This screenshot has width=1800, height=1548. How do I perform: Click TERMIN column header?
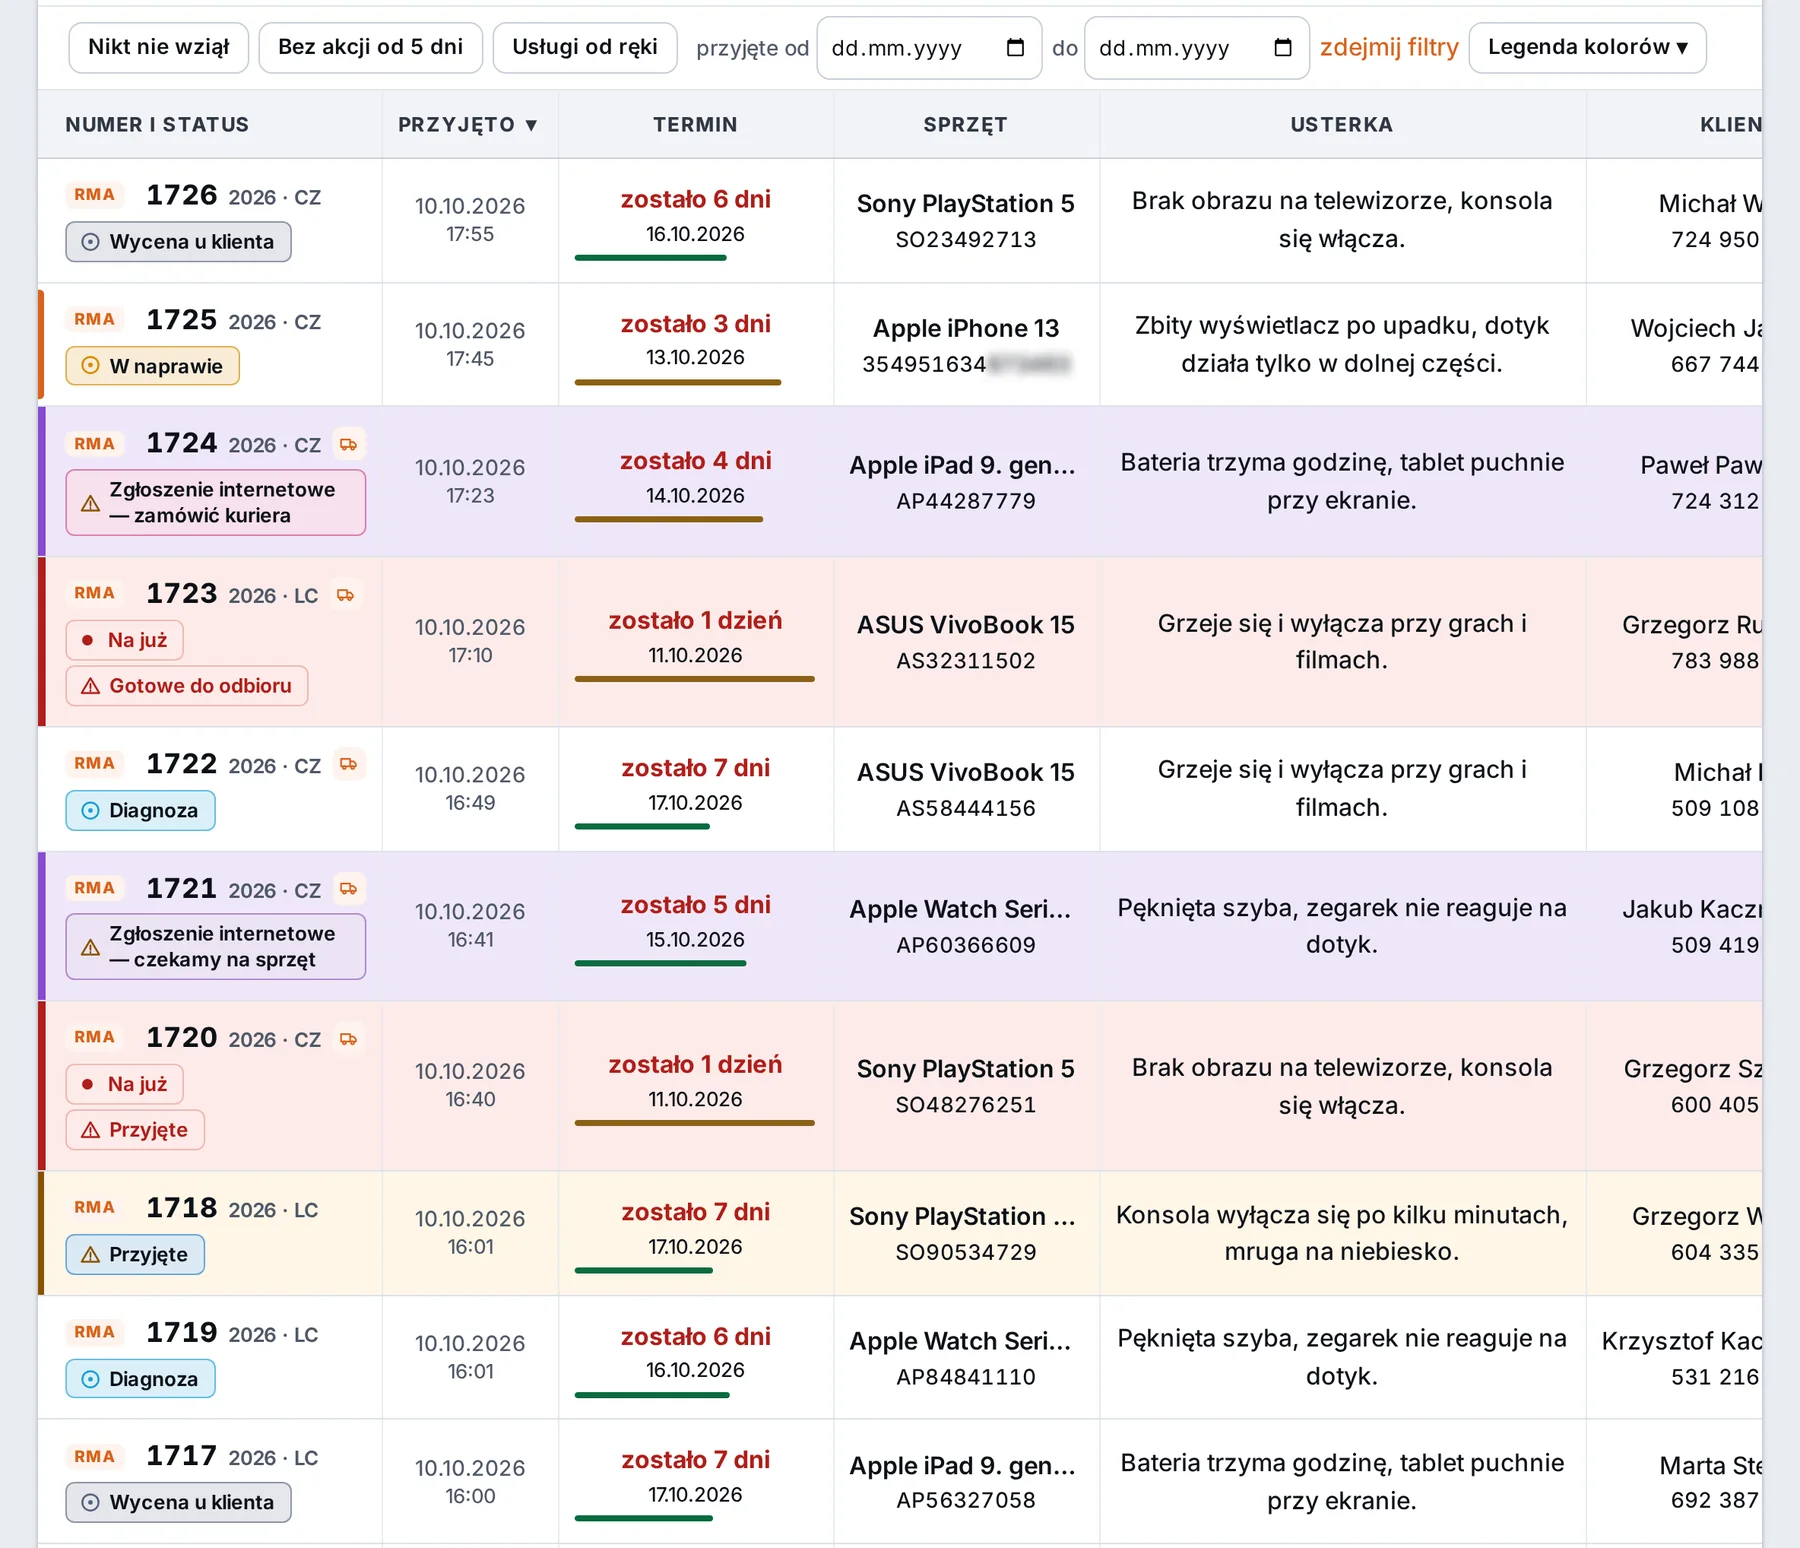695,125
